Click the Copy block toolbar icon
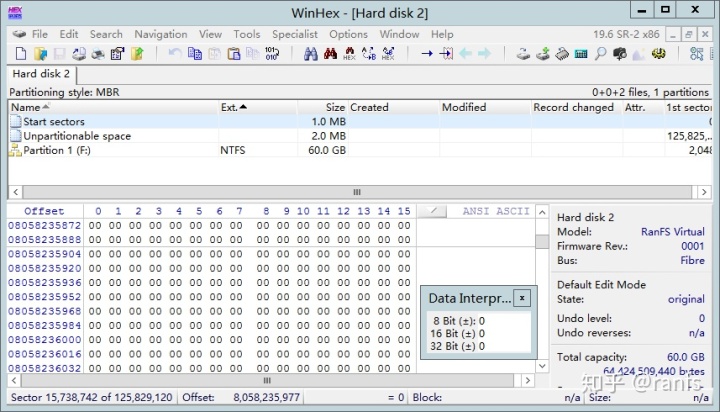This screenshot has height=412, width=720. (195, 54)
